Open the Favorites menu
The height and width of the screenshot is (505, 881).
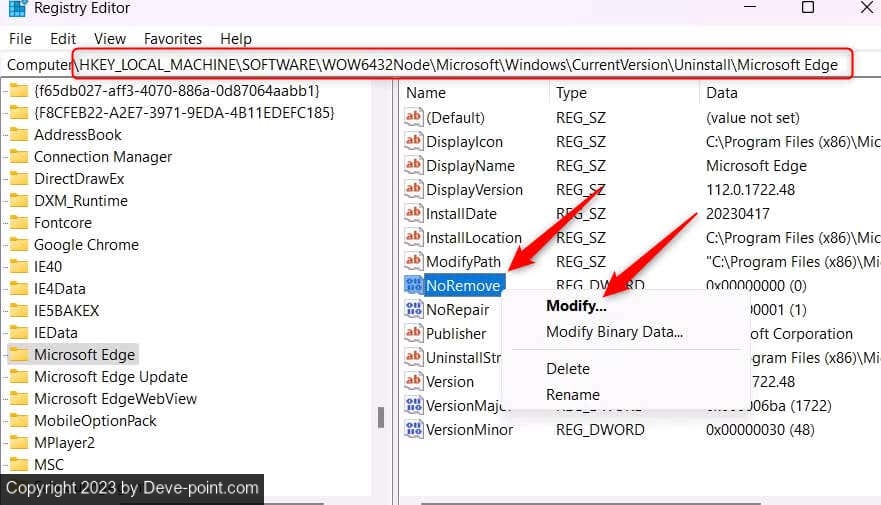point(172,39)
